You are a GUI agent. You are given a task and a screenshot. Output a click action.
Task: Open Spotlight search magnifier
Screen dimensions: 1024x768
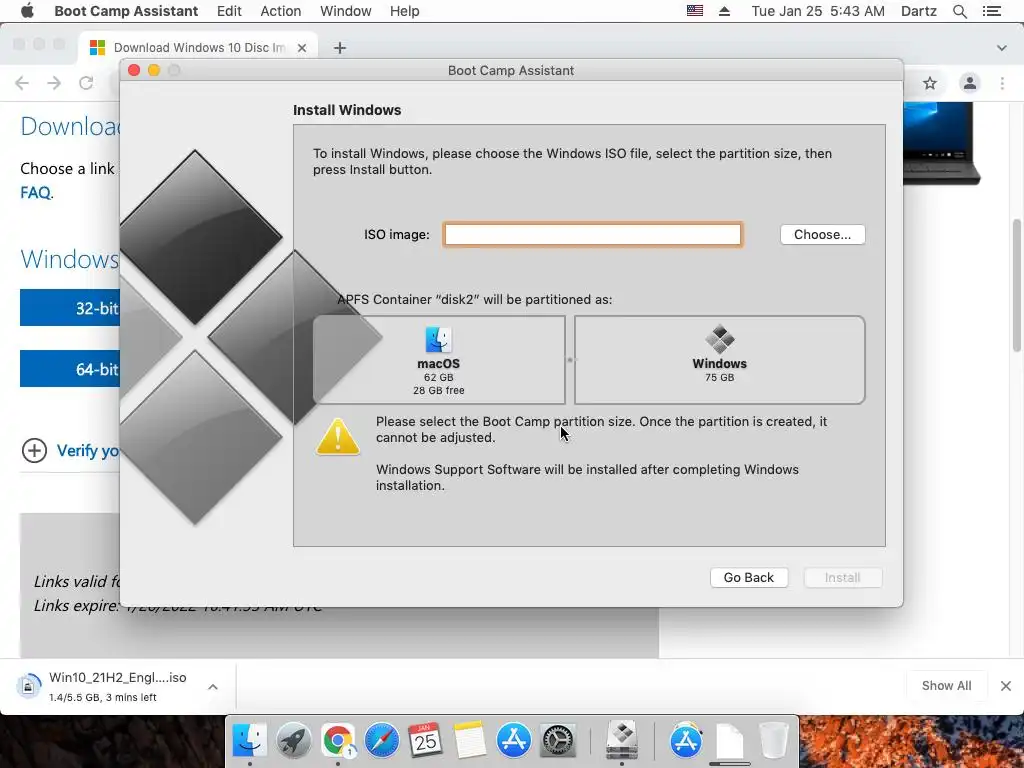pos(960,11)
